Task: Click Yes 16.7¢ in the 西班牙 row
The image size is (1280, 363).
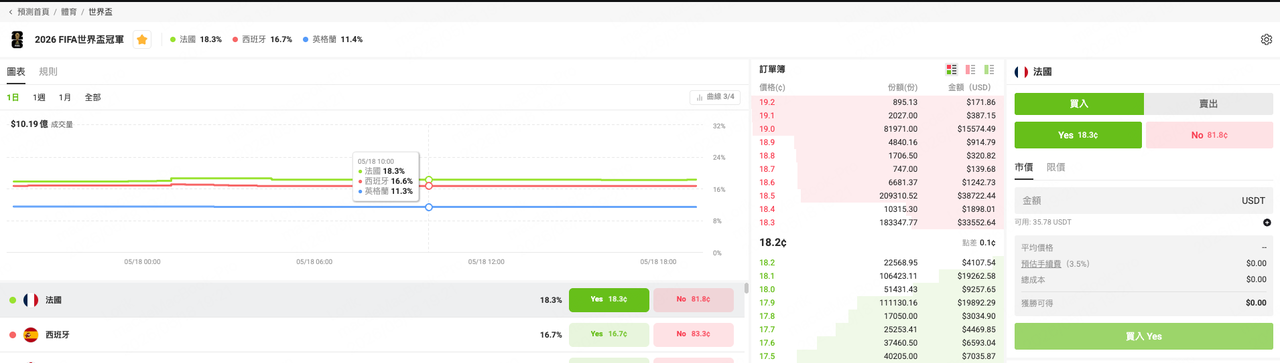Action: point(609,334)
